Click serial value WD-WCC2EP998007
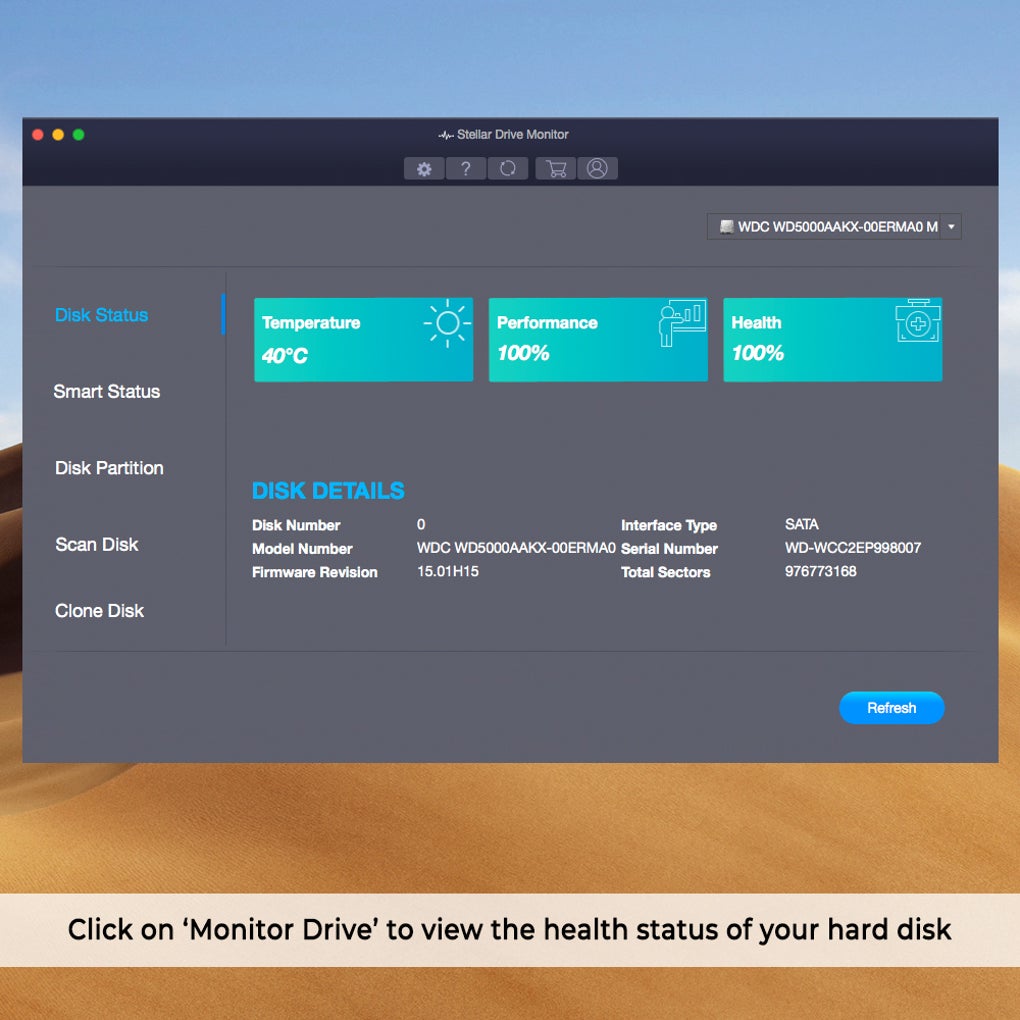Screen dimensions: 1020x1020 (x=853, y=548)
